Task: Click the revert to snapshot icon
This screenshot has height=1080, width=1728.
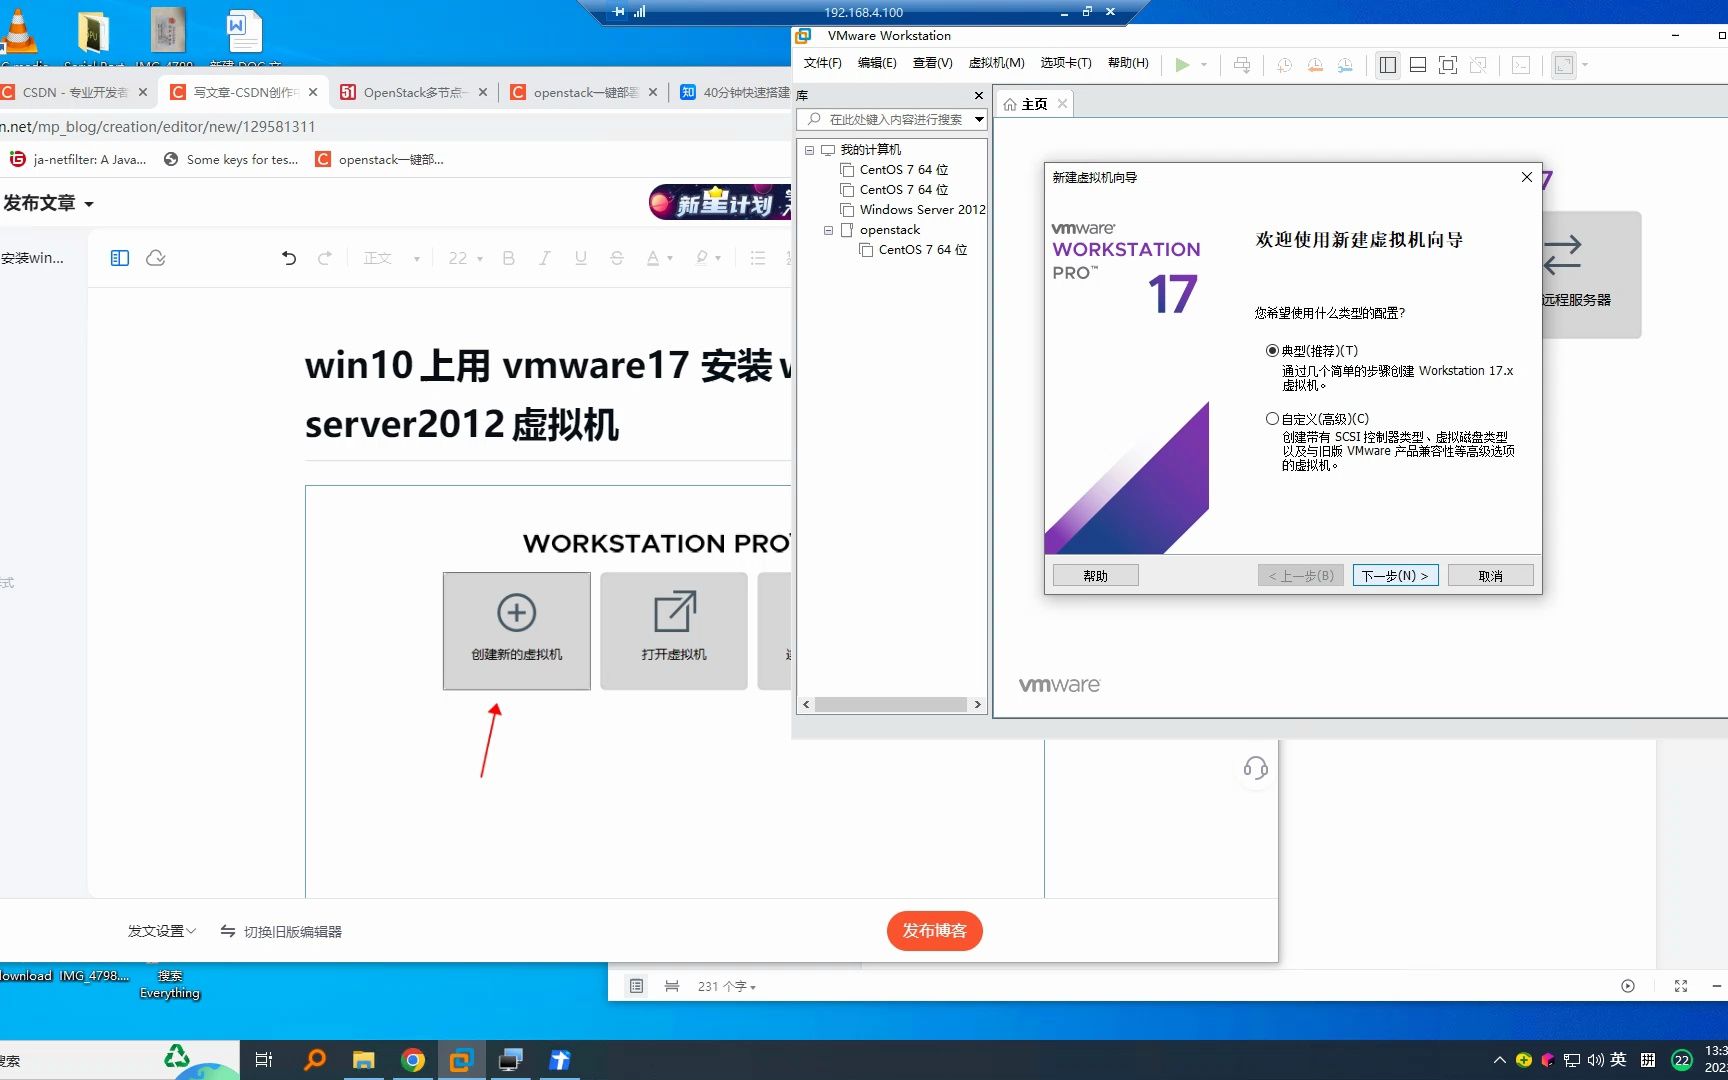Action: point(1315,65)
